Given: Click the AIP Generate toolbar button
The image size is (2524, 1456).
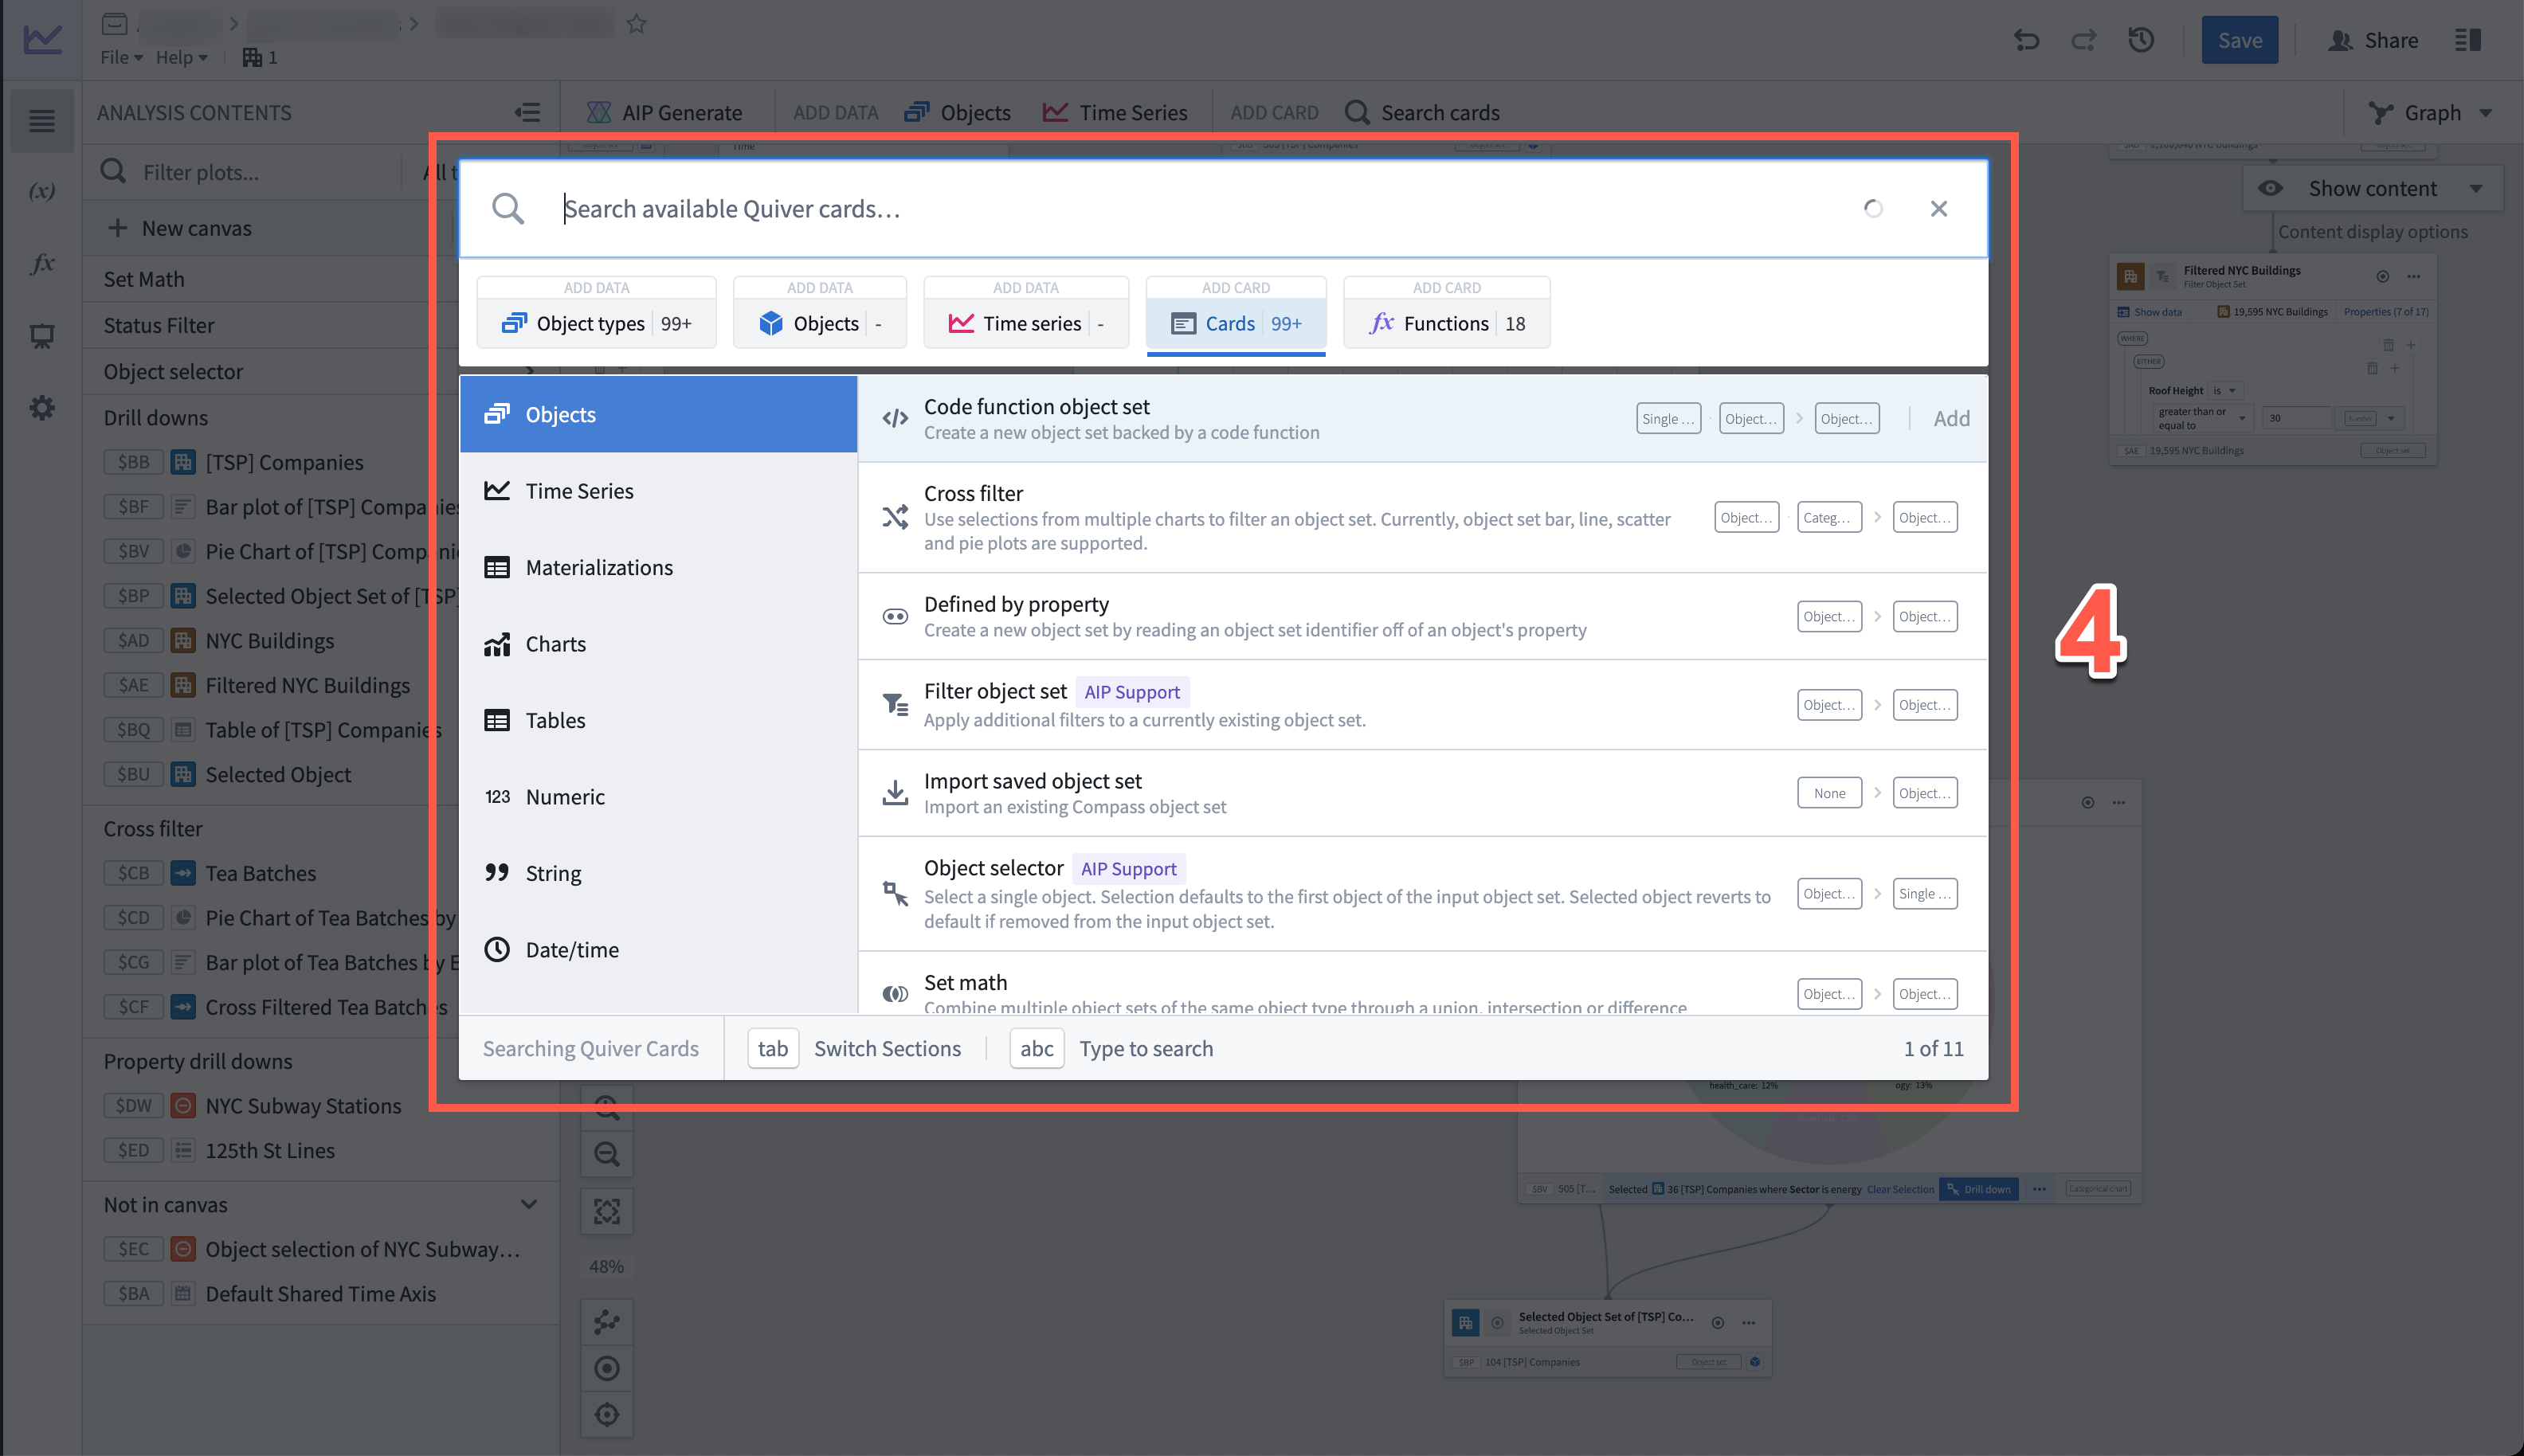Looking at the screenshot, I should point(665,113).
